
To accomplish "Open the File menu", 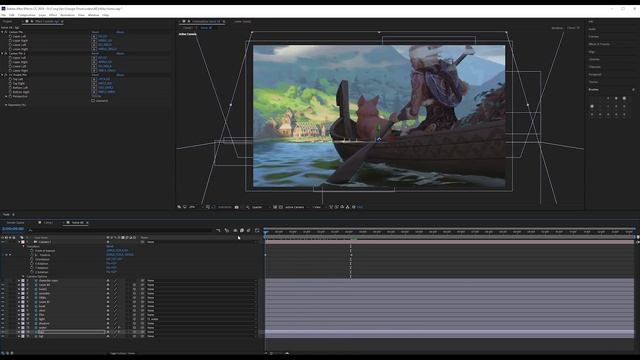I will tap(3, 15).
